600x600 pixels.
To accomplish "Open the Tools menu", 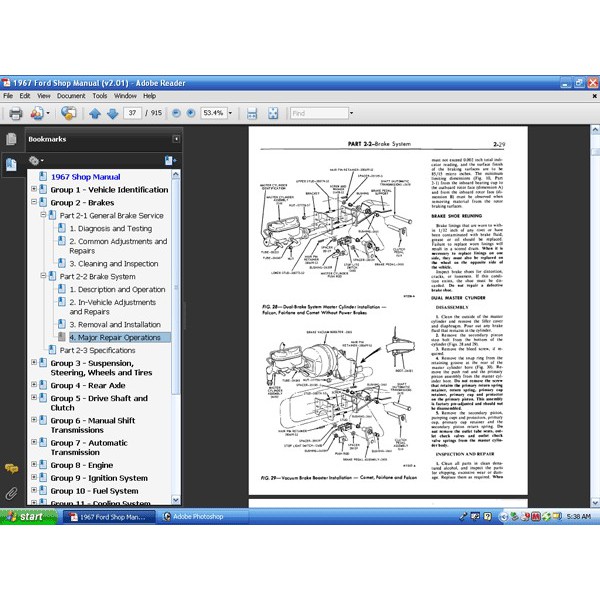I will (x=99, y=96).
